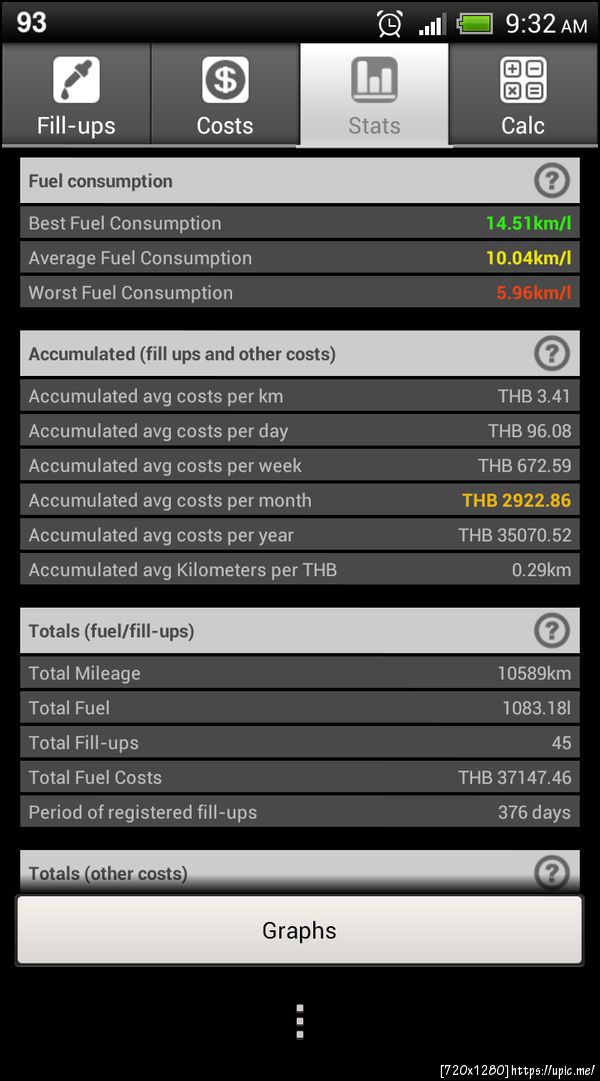Tap the alarm clock status icon
Image resolution: width=600 pixels, height=1081 pixels.
click(390, 23)
